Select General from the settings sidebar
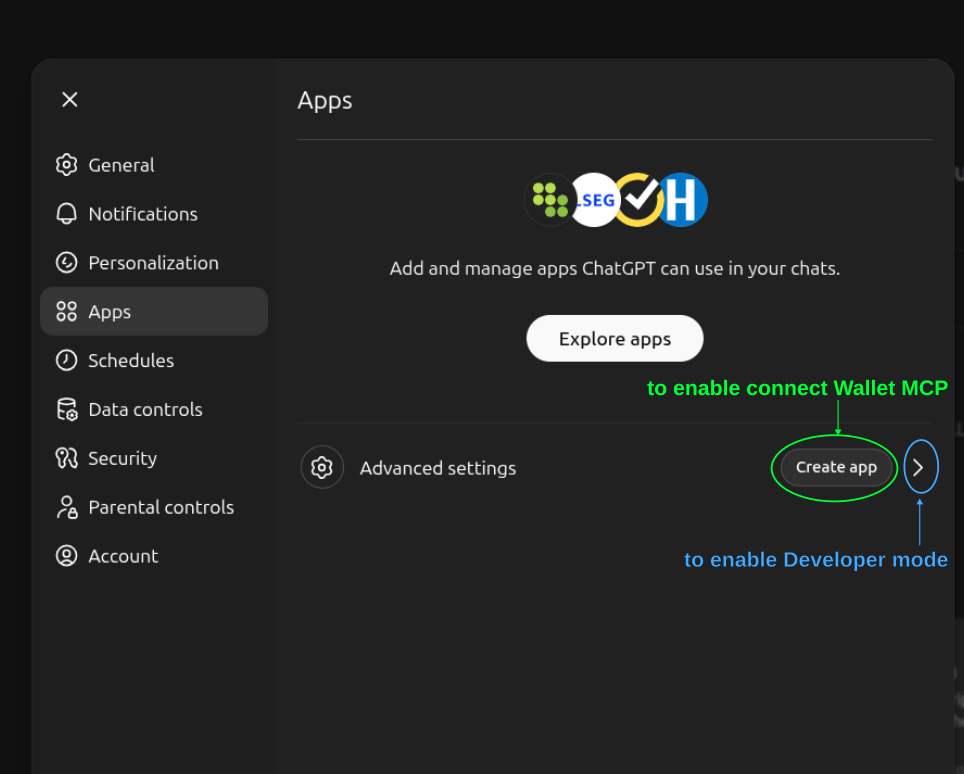The width and height of the screenshot is (964, 774). [x=120, y=164]
